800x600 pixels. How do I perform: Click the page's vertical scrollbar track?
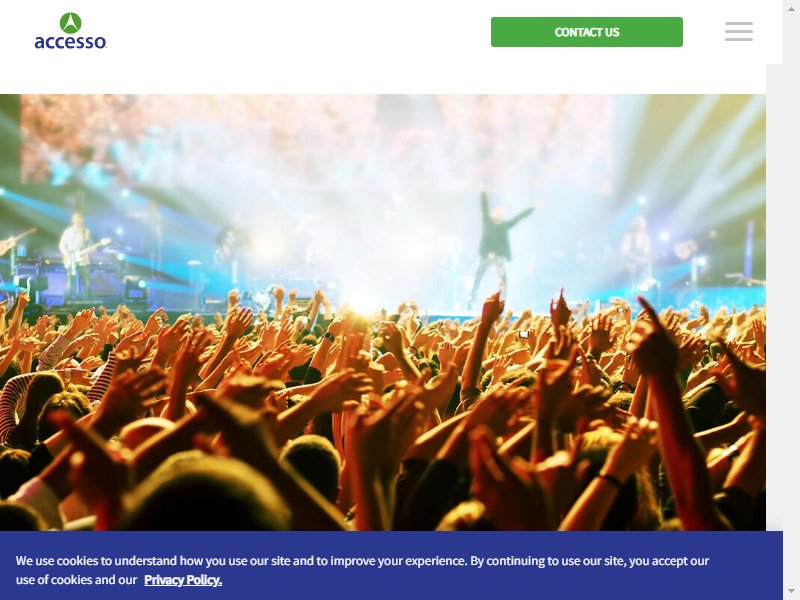click(x=791, y=300)
